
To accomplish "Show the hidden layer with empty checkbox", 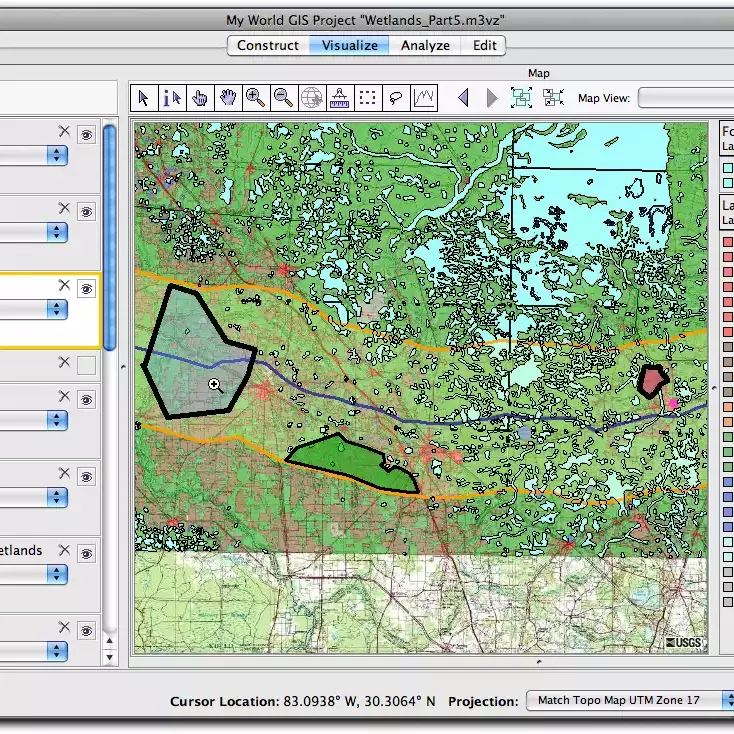I will 87,365.
